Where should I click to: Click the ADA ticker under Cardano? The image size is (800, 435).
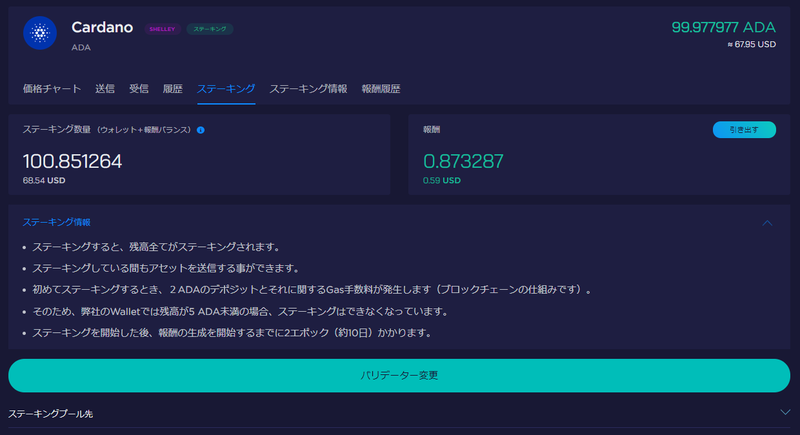tap(81, 47)
